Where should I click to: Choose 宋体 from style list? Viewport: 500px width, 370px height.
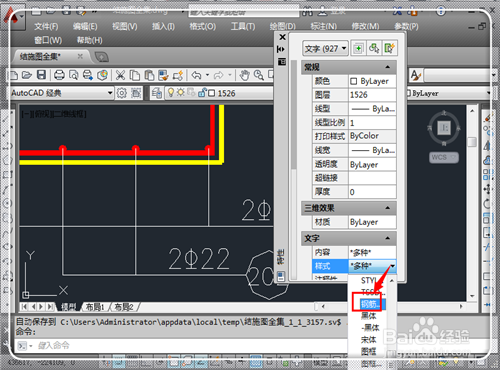pyautogui.click(x=369, y=340)
